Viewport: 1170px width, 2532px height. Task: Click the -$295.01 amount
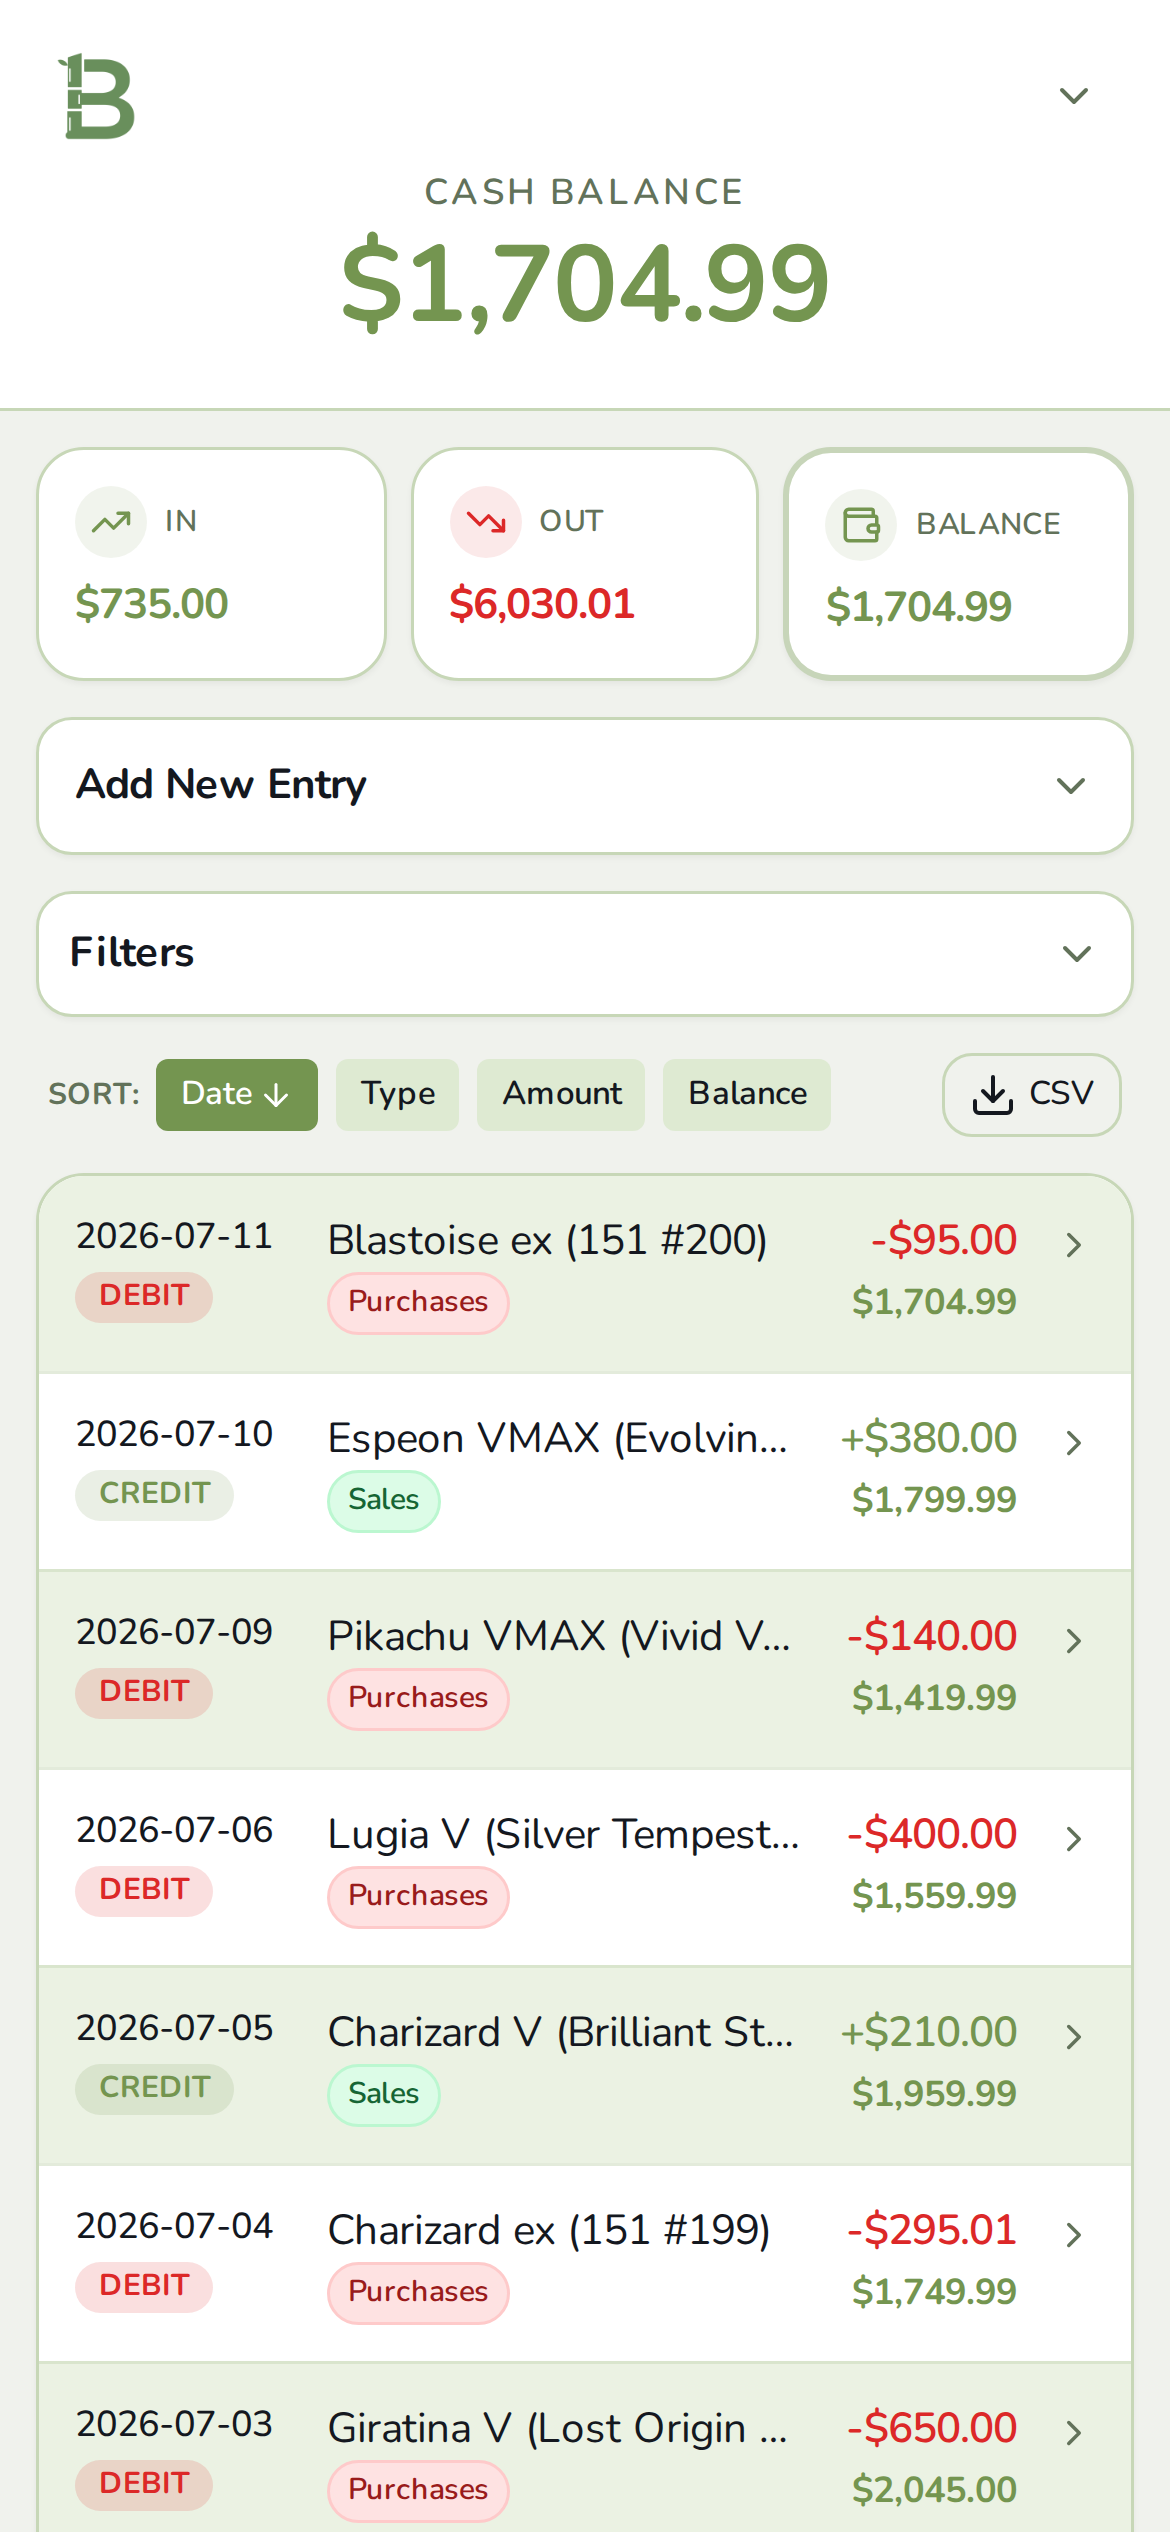932,2230
